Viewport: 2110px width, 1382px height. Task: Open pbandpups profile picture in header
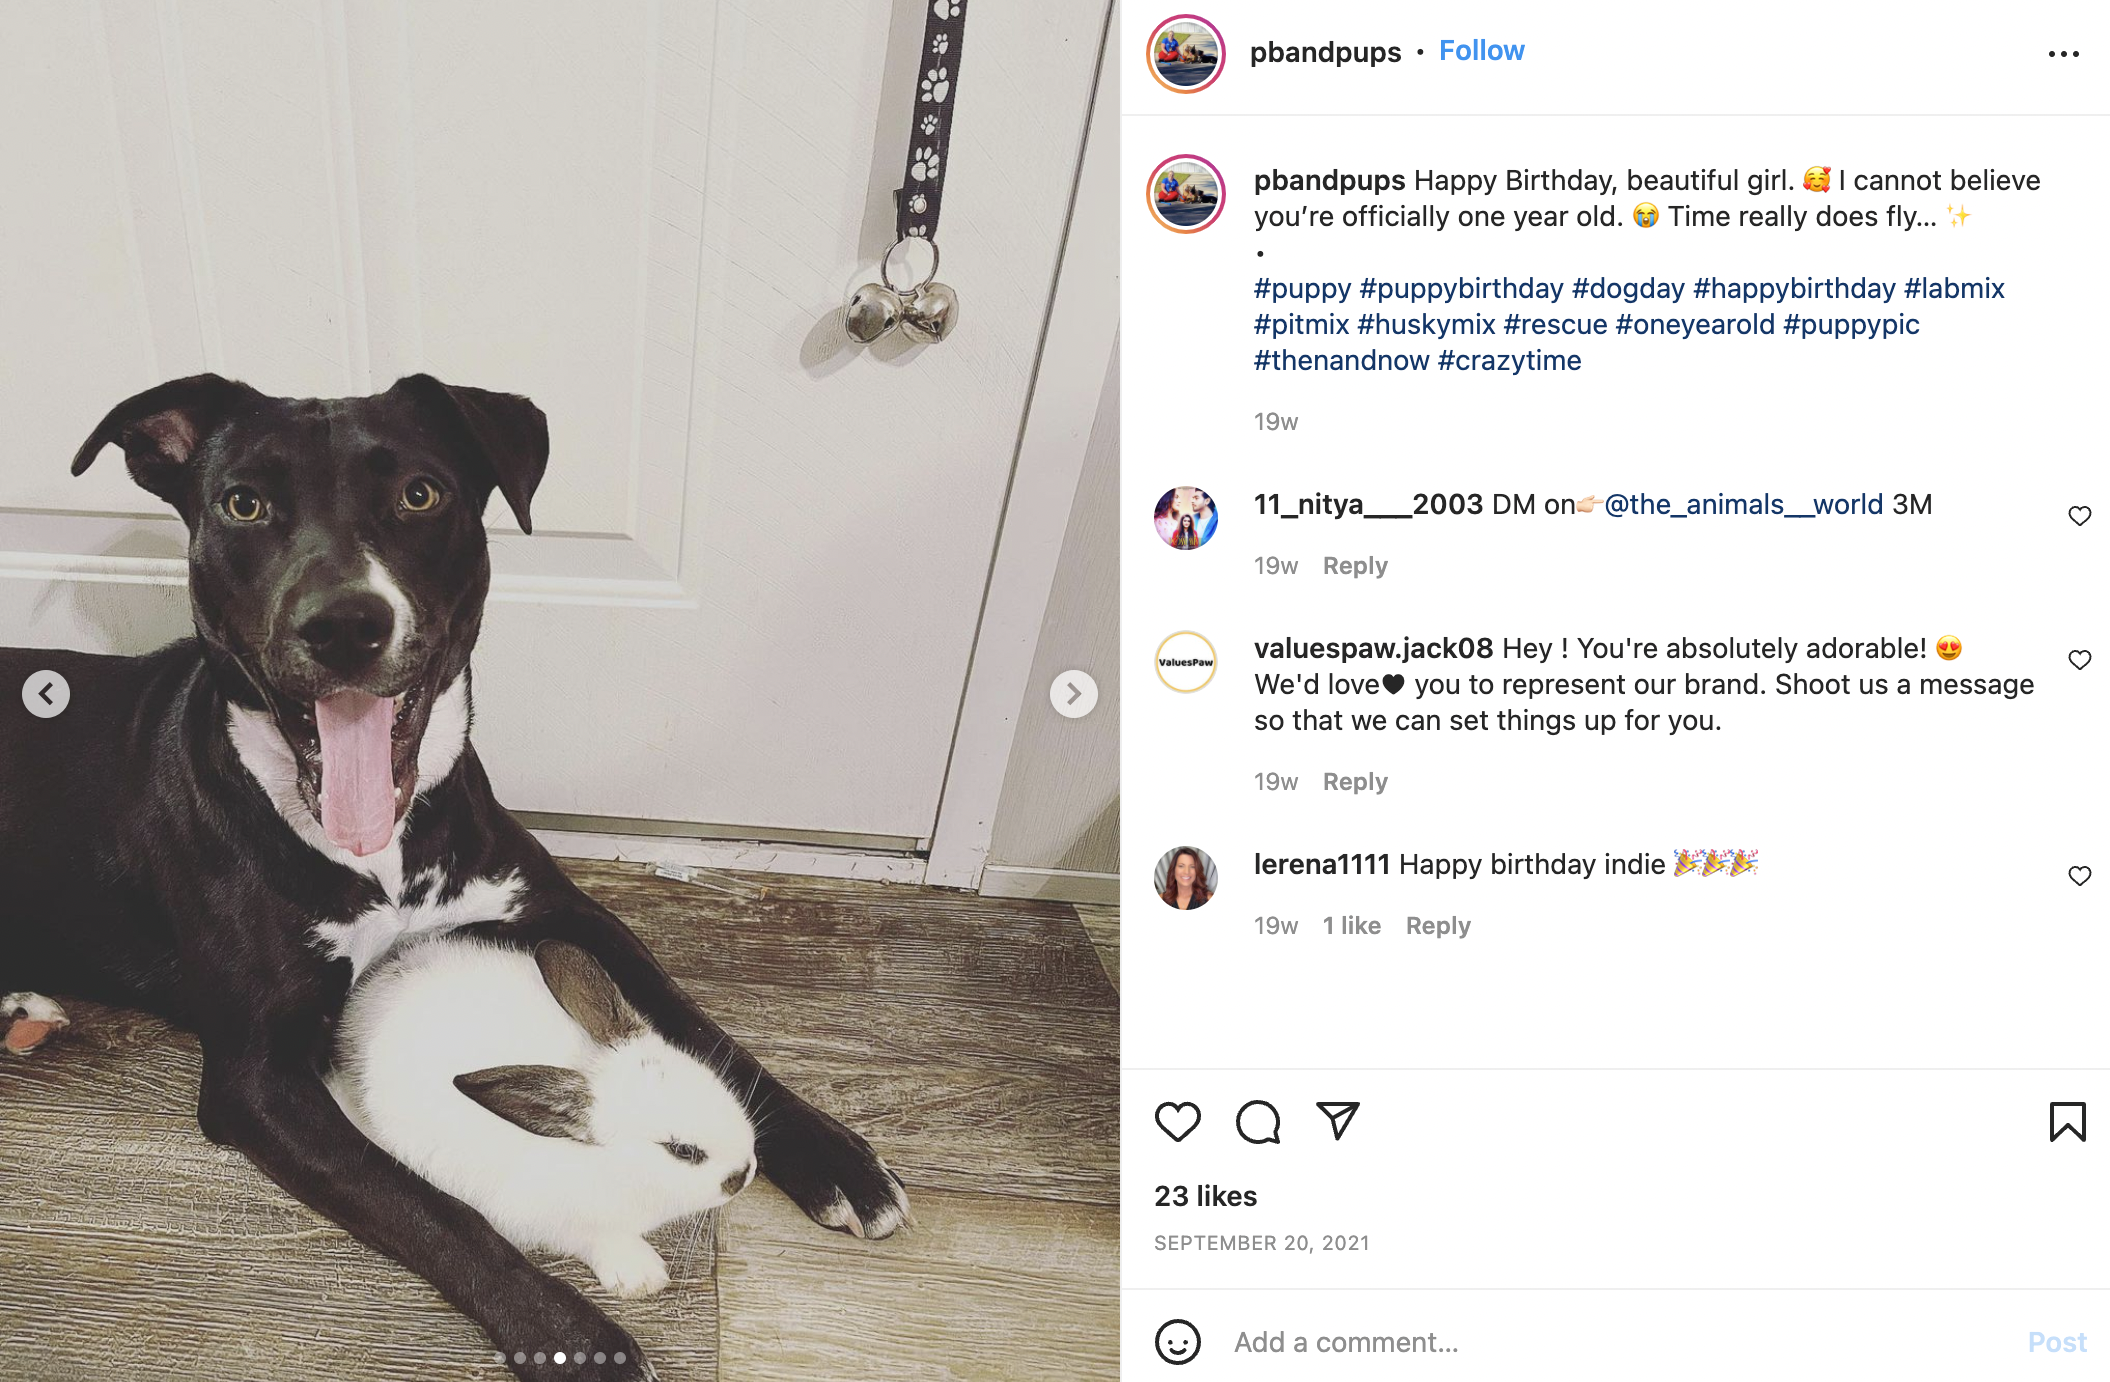1186,54
